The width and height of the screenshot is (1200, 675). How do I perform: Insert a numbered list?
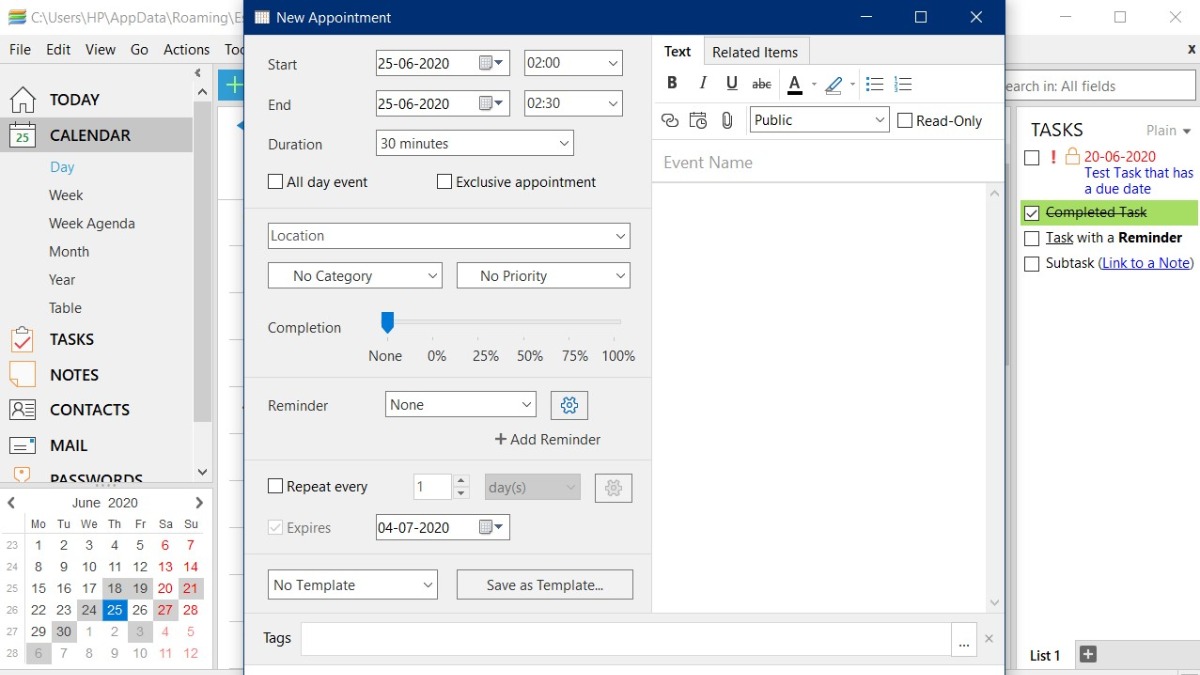click(903, 84)
